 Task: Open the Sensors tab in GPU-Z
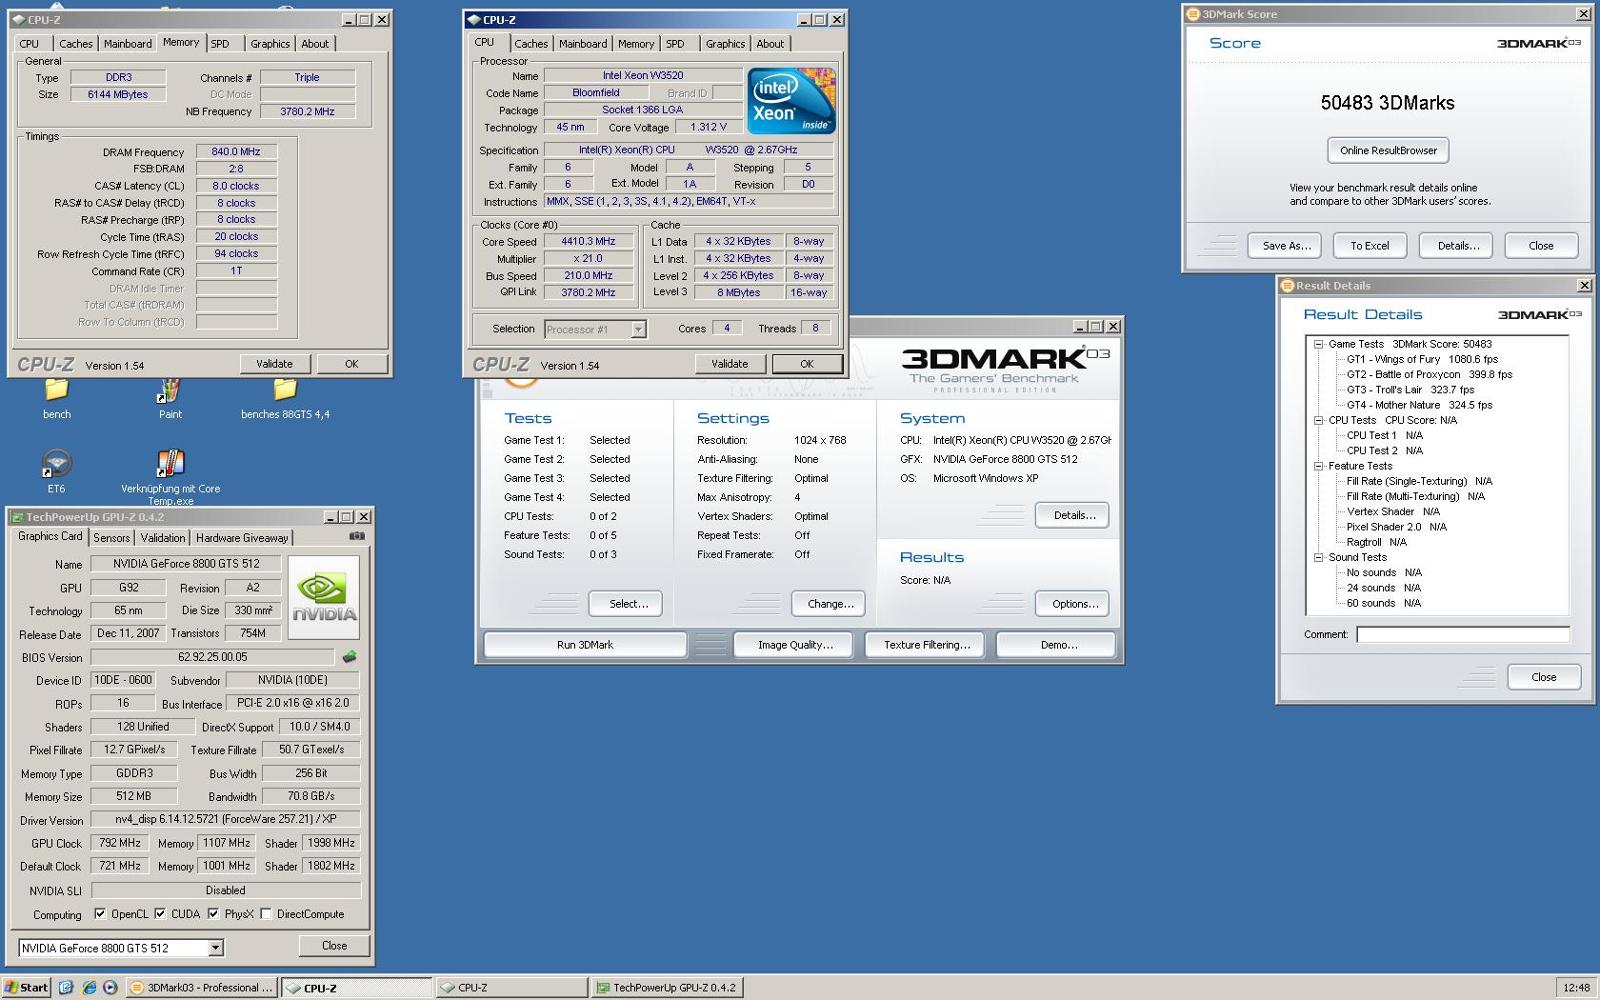112,538
